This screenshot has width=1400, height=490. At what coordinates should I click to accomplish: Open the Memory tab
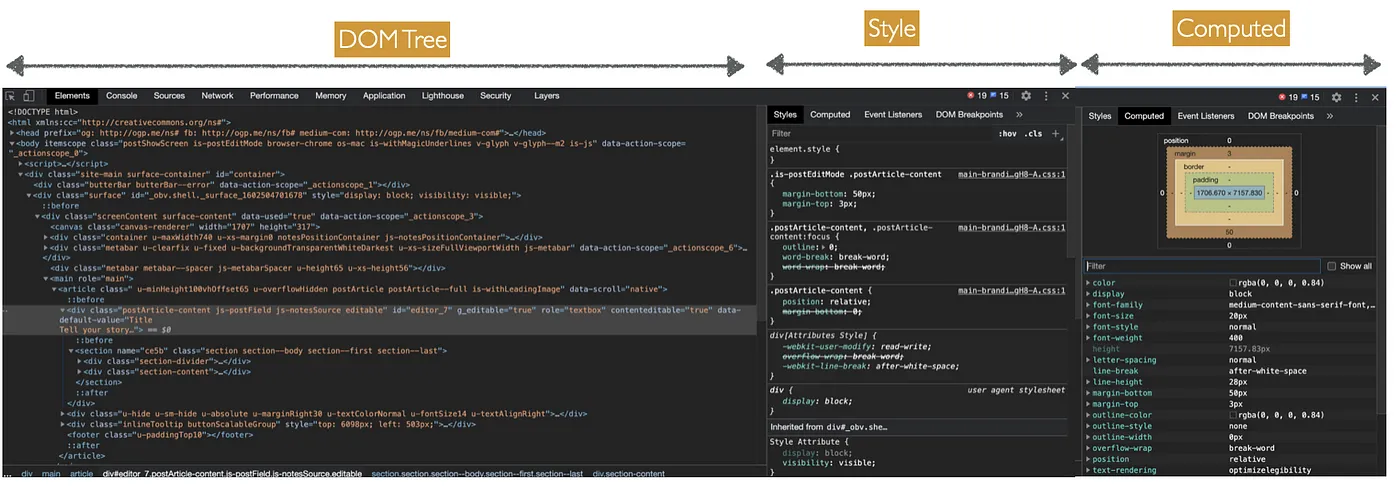click(331, 96)
